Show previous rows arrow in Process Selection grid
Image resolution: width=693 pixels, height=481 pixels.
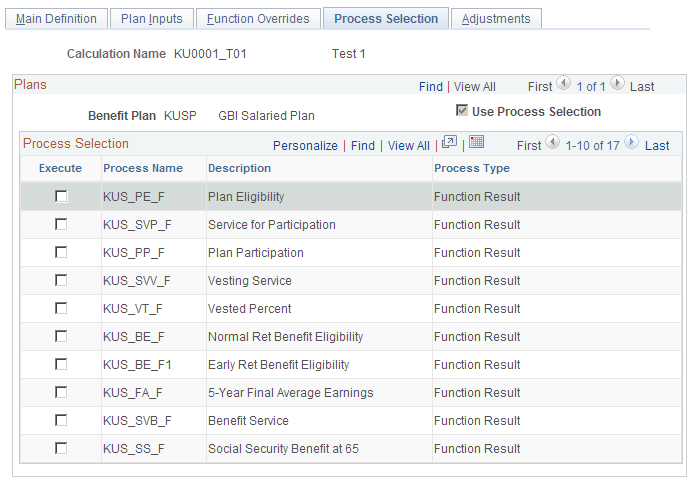552,142
